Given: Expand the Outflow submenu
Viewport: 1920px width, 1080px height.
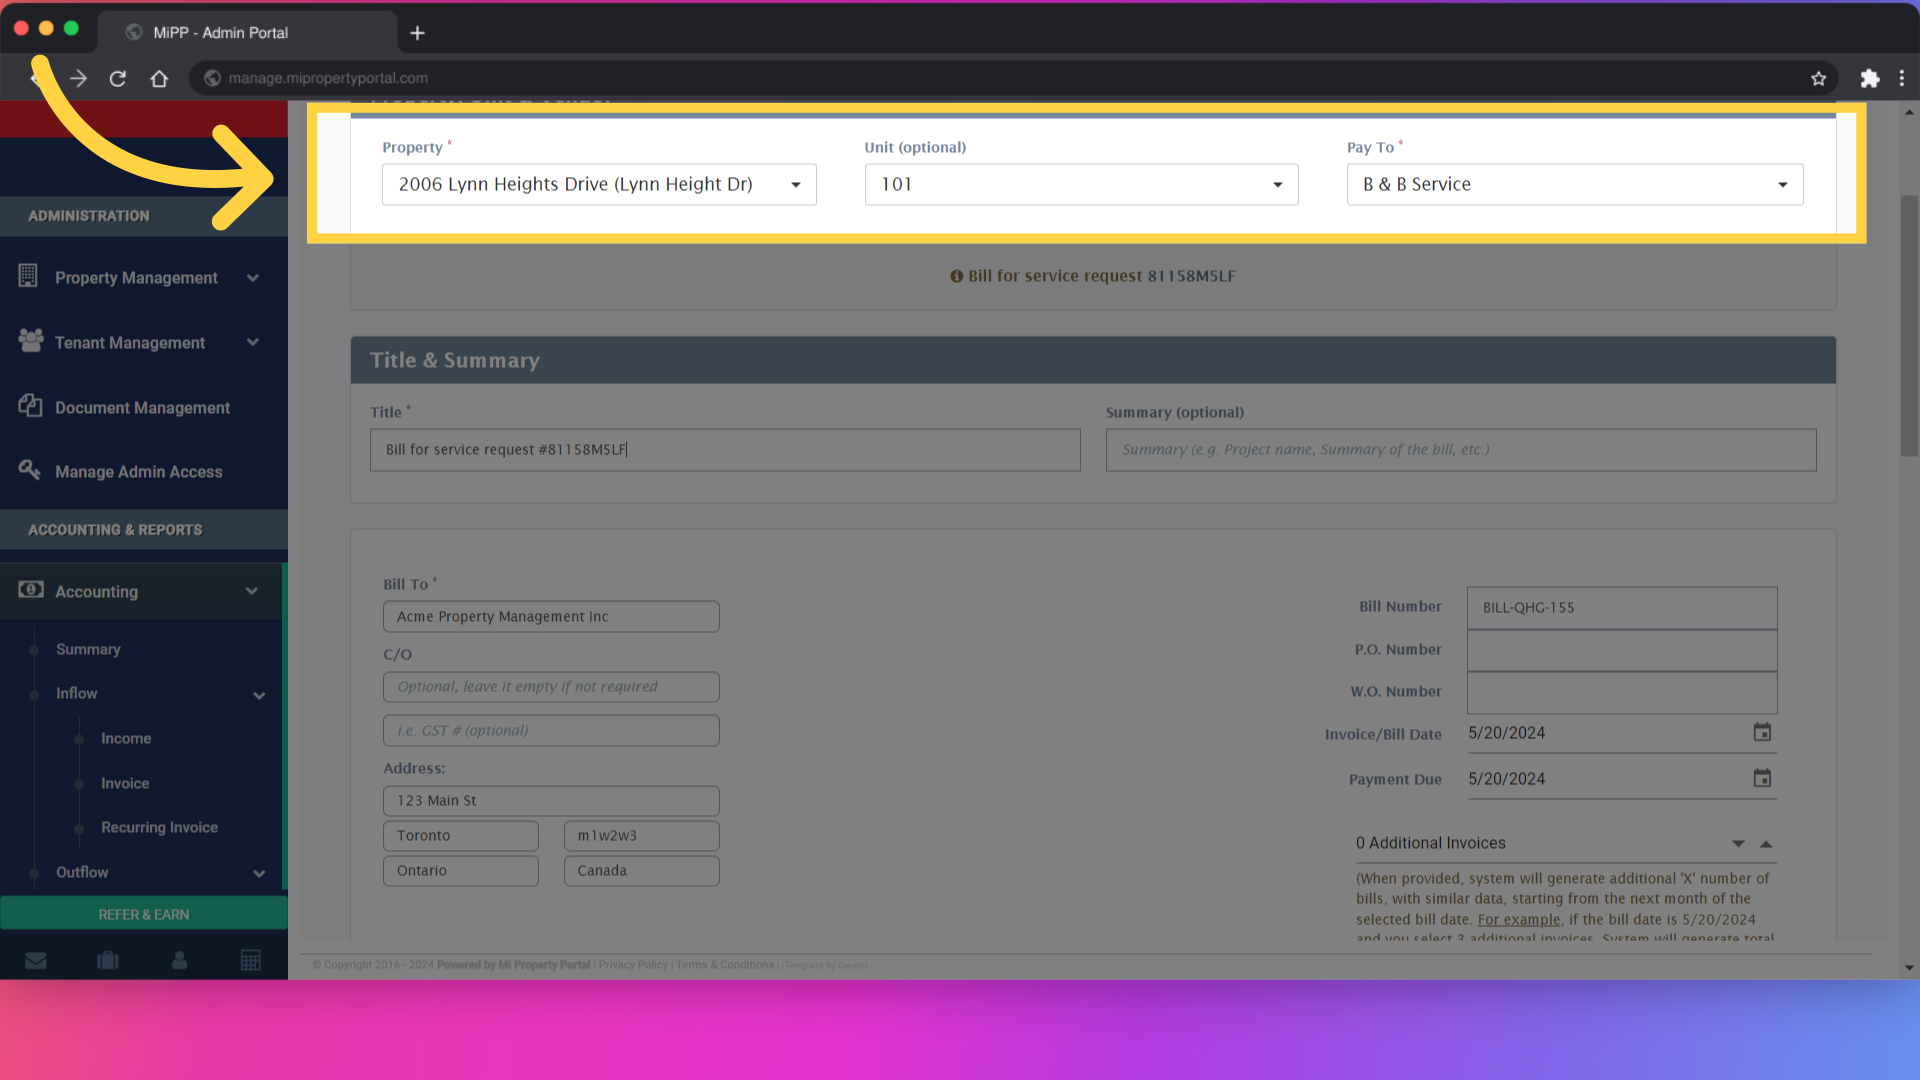Looking at the screenshot, I should pyautogui.click(x=259, y=873).
